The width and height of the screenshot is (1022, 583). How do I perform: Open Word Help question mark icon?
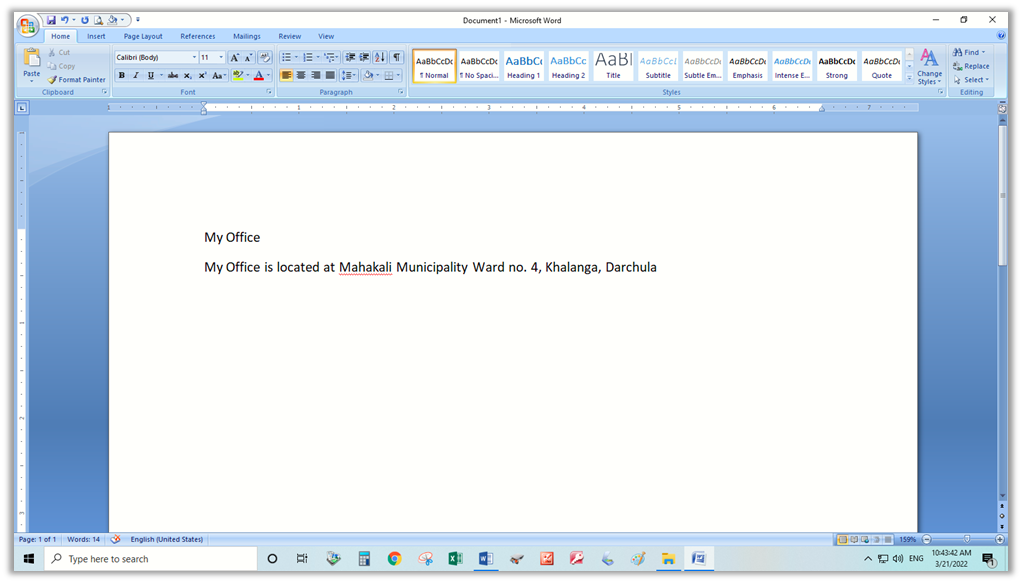tap(1001, 36)
